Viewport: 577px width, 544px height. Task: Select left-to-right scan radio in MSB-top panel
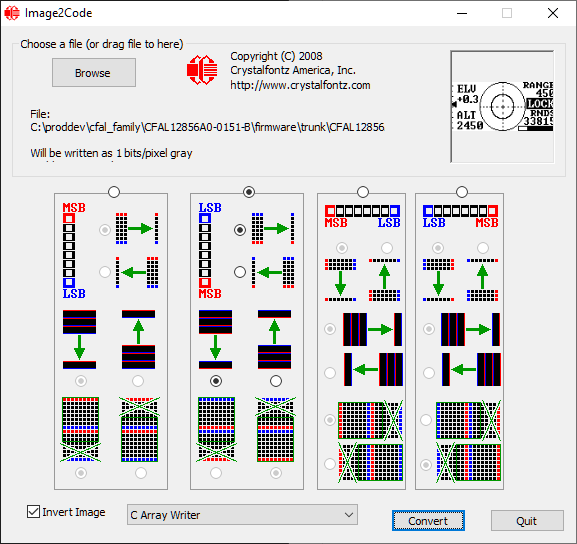(x=105, y=230)
